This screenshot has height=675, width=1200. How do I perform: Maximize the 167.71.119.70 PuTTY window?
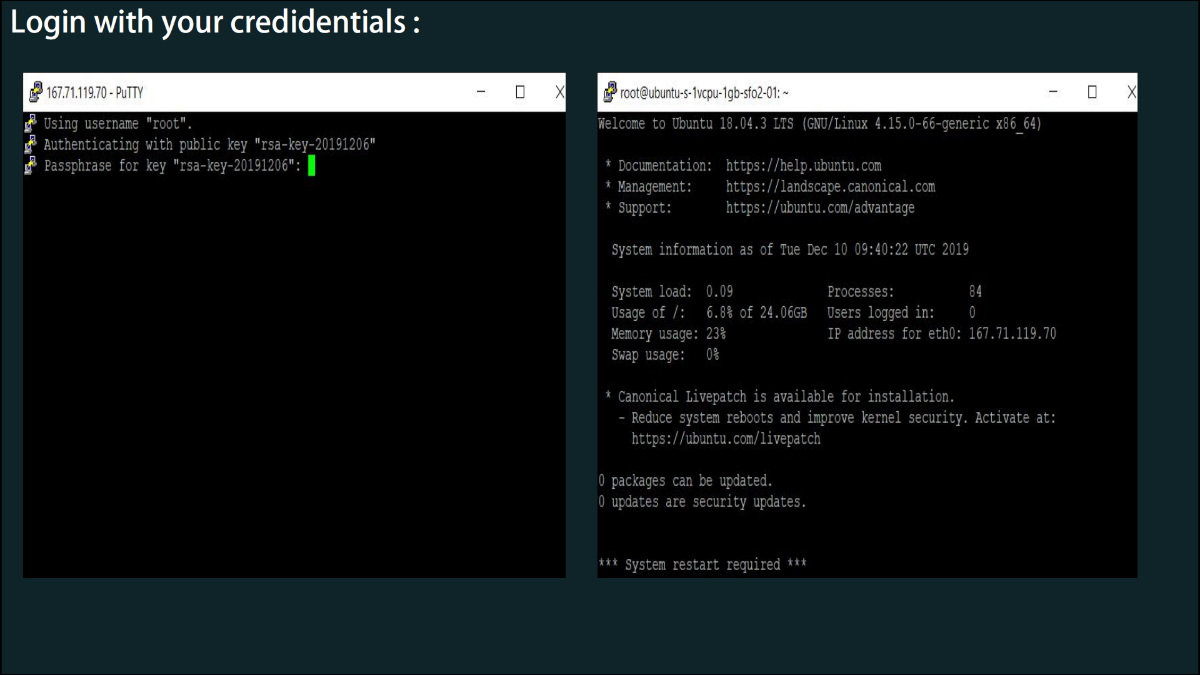520,92
